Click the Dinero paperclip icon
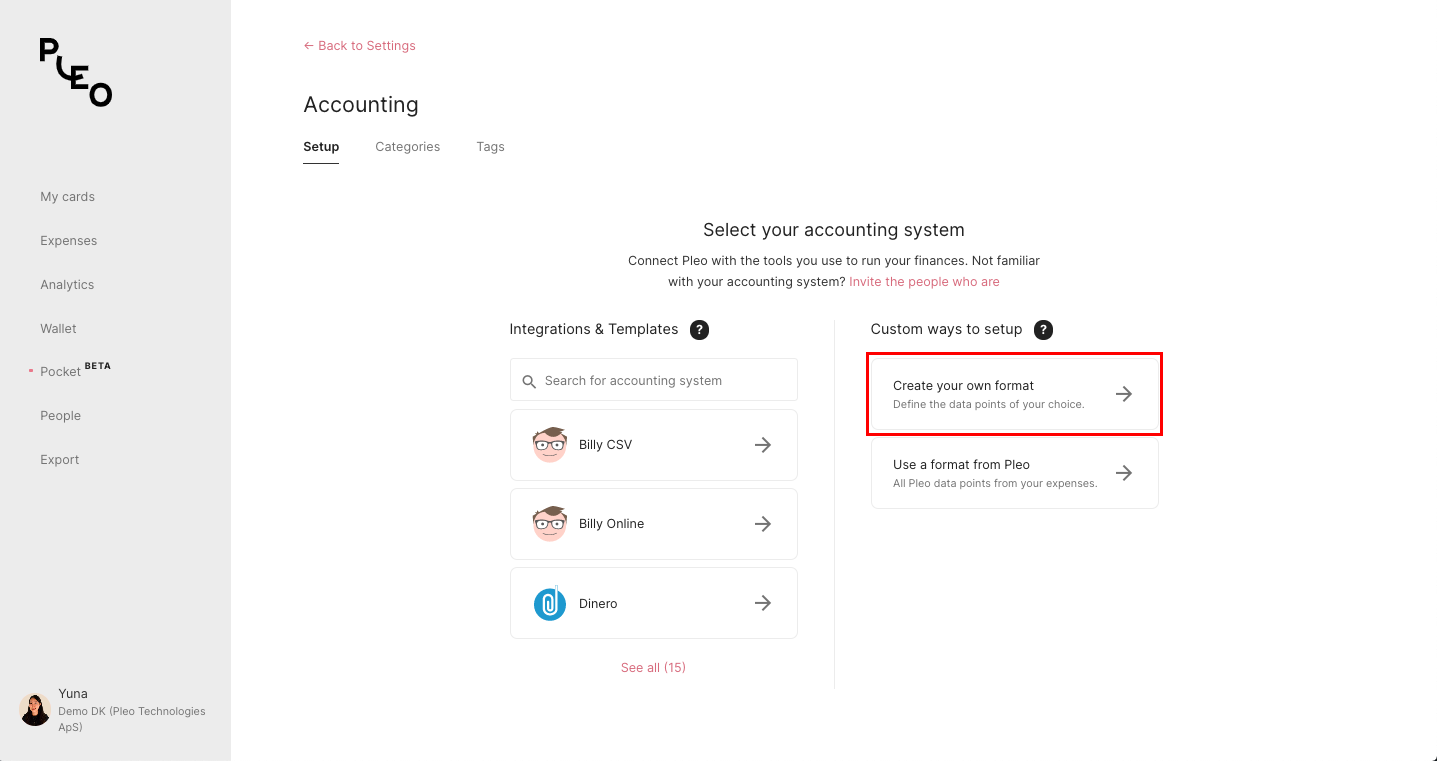Screen dimensions: 1437x761 (x=550, y=603)
